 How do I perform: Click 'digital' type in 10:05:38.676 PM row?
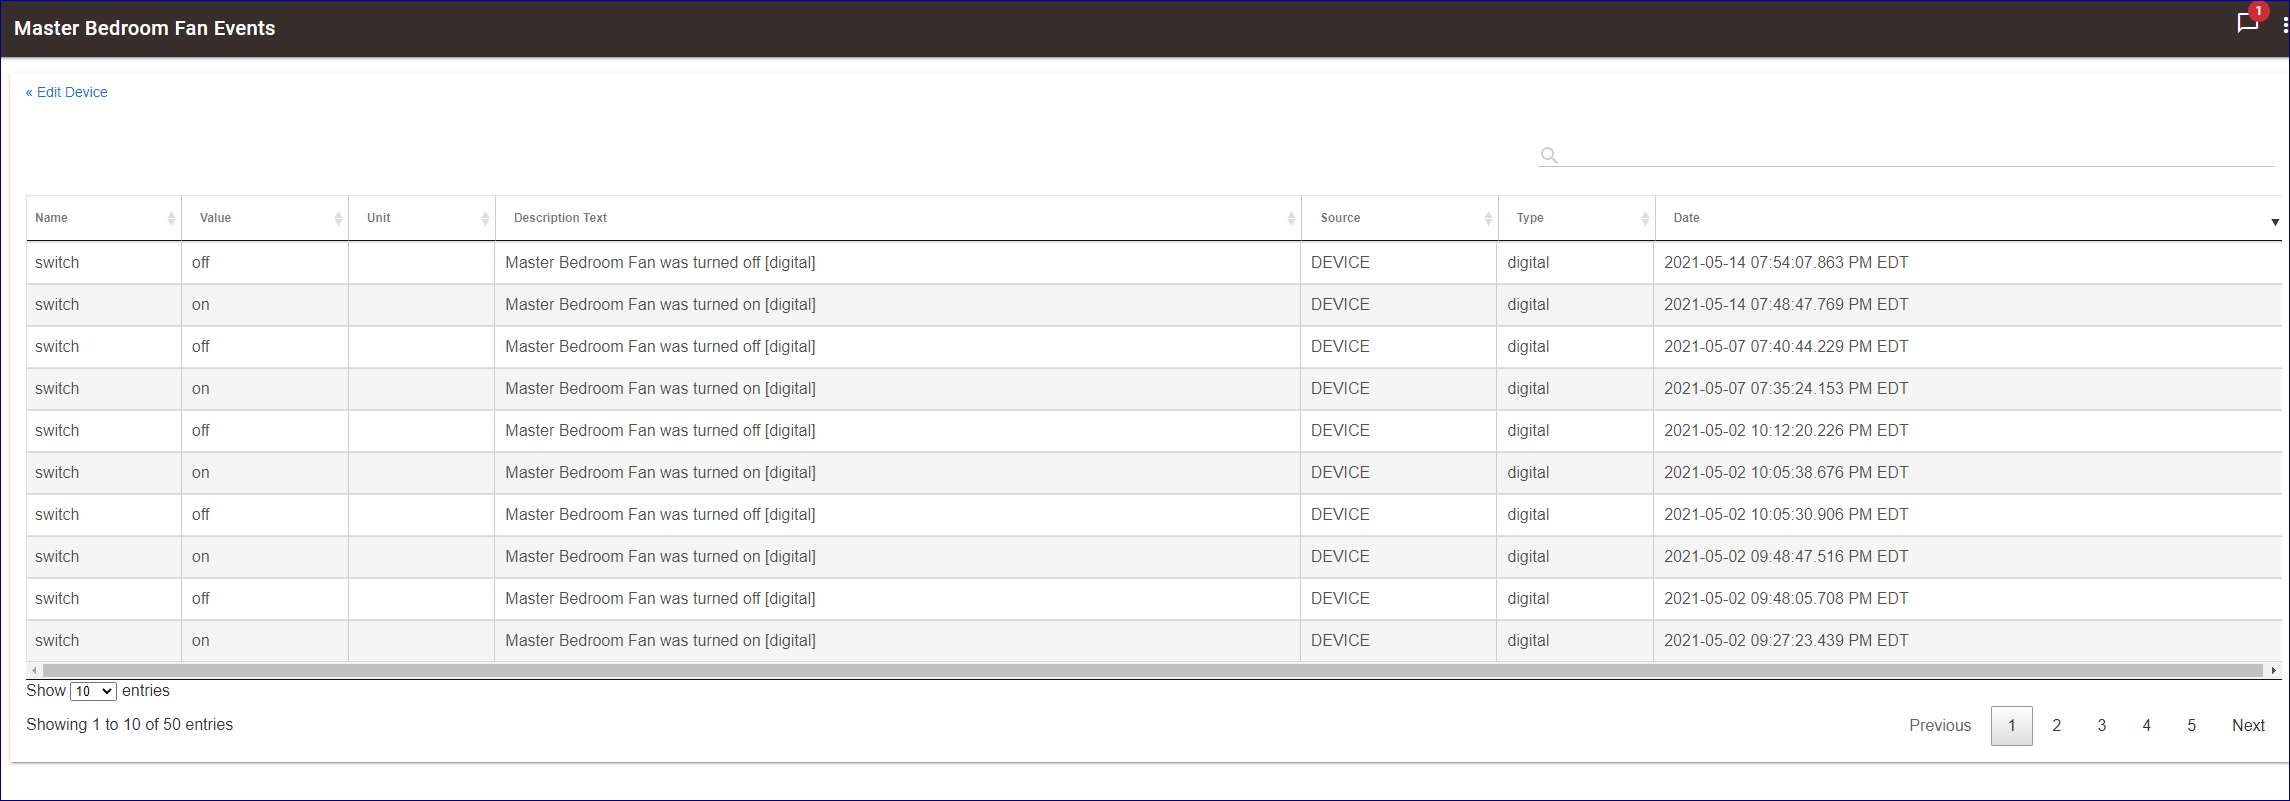click(1528, 473)
